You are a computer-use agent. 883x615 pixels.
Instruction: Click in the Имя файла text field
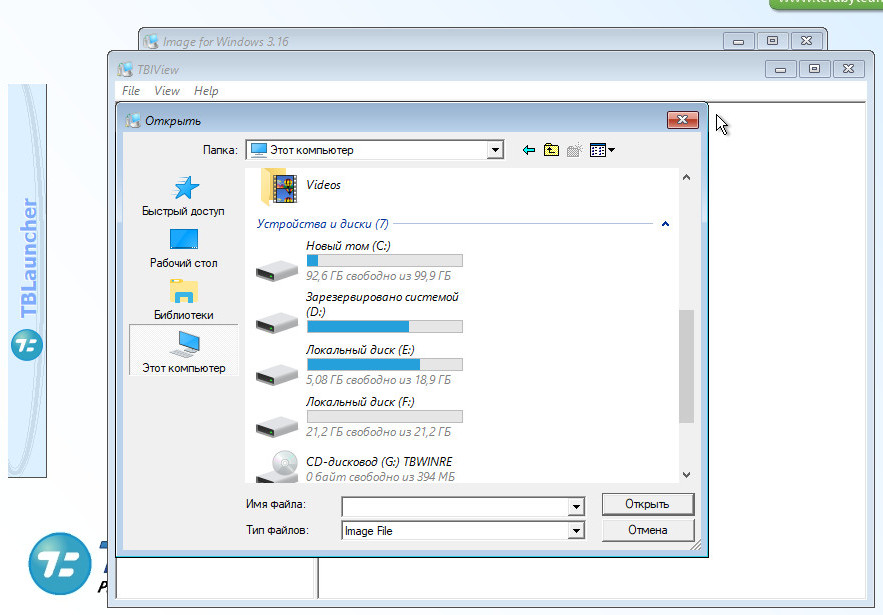point(455,506)
